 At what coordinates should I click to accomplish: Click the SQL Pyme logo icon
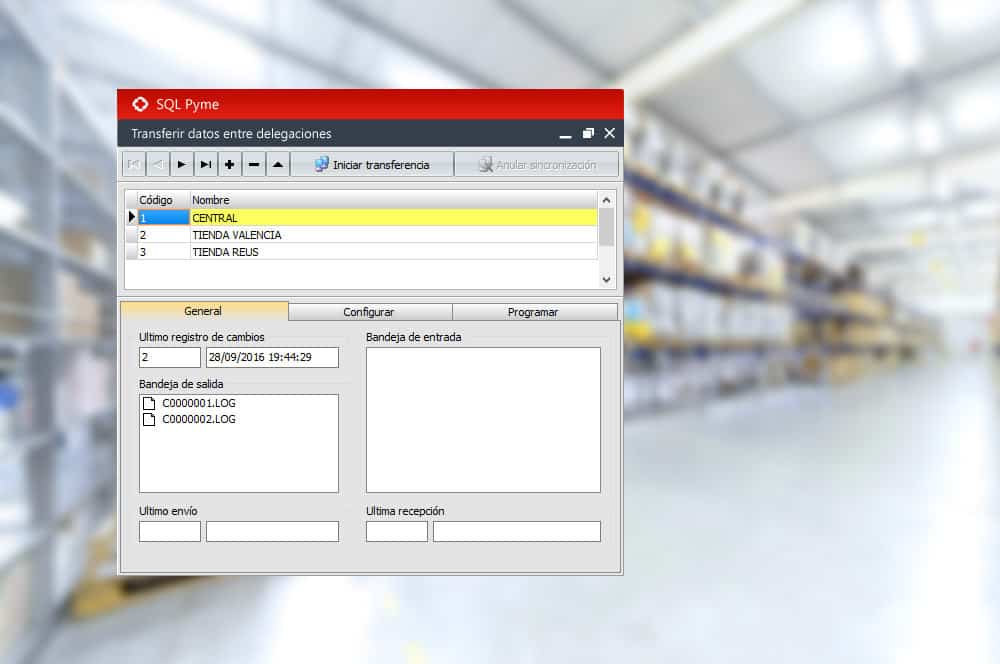click(x=140, y=104)
